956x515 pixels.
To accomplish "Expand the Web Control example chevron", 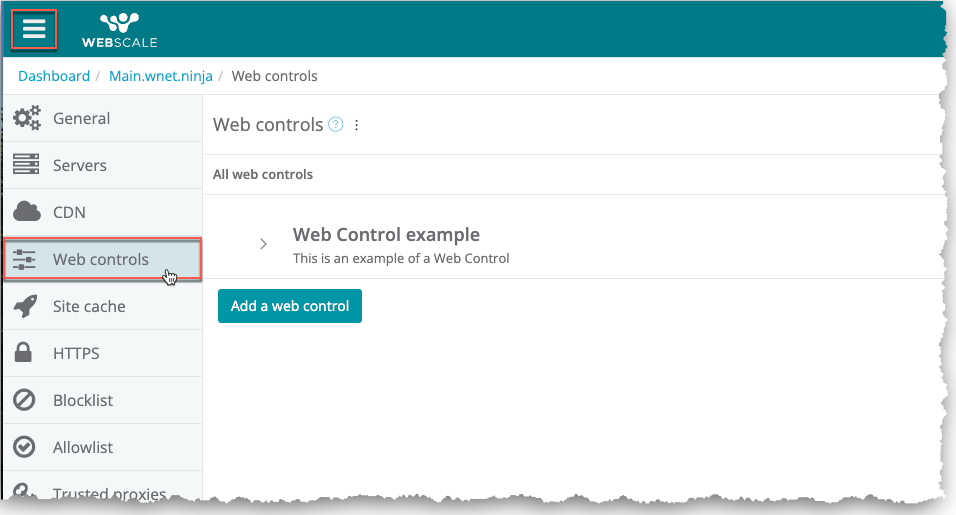I will pyautogui.click(x=263, y=244).
